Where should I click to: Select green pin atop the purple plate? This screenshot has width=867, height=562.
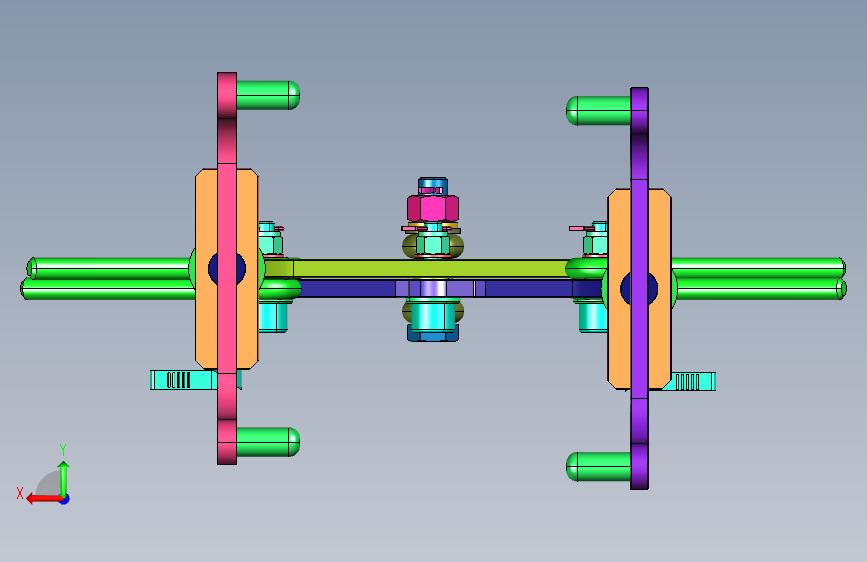[x=598, y=111]
